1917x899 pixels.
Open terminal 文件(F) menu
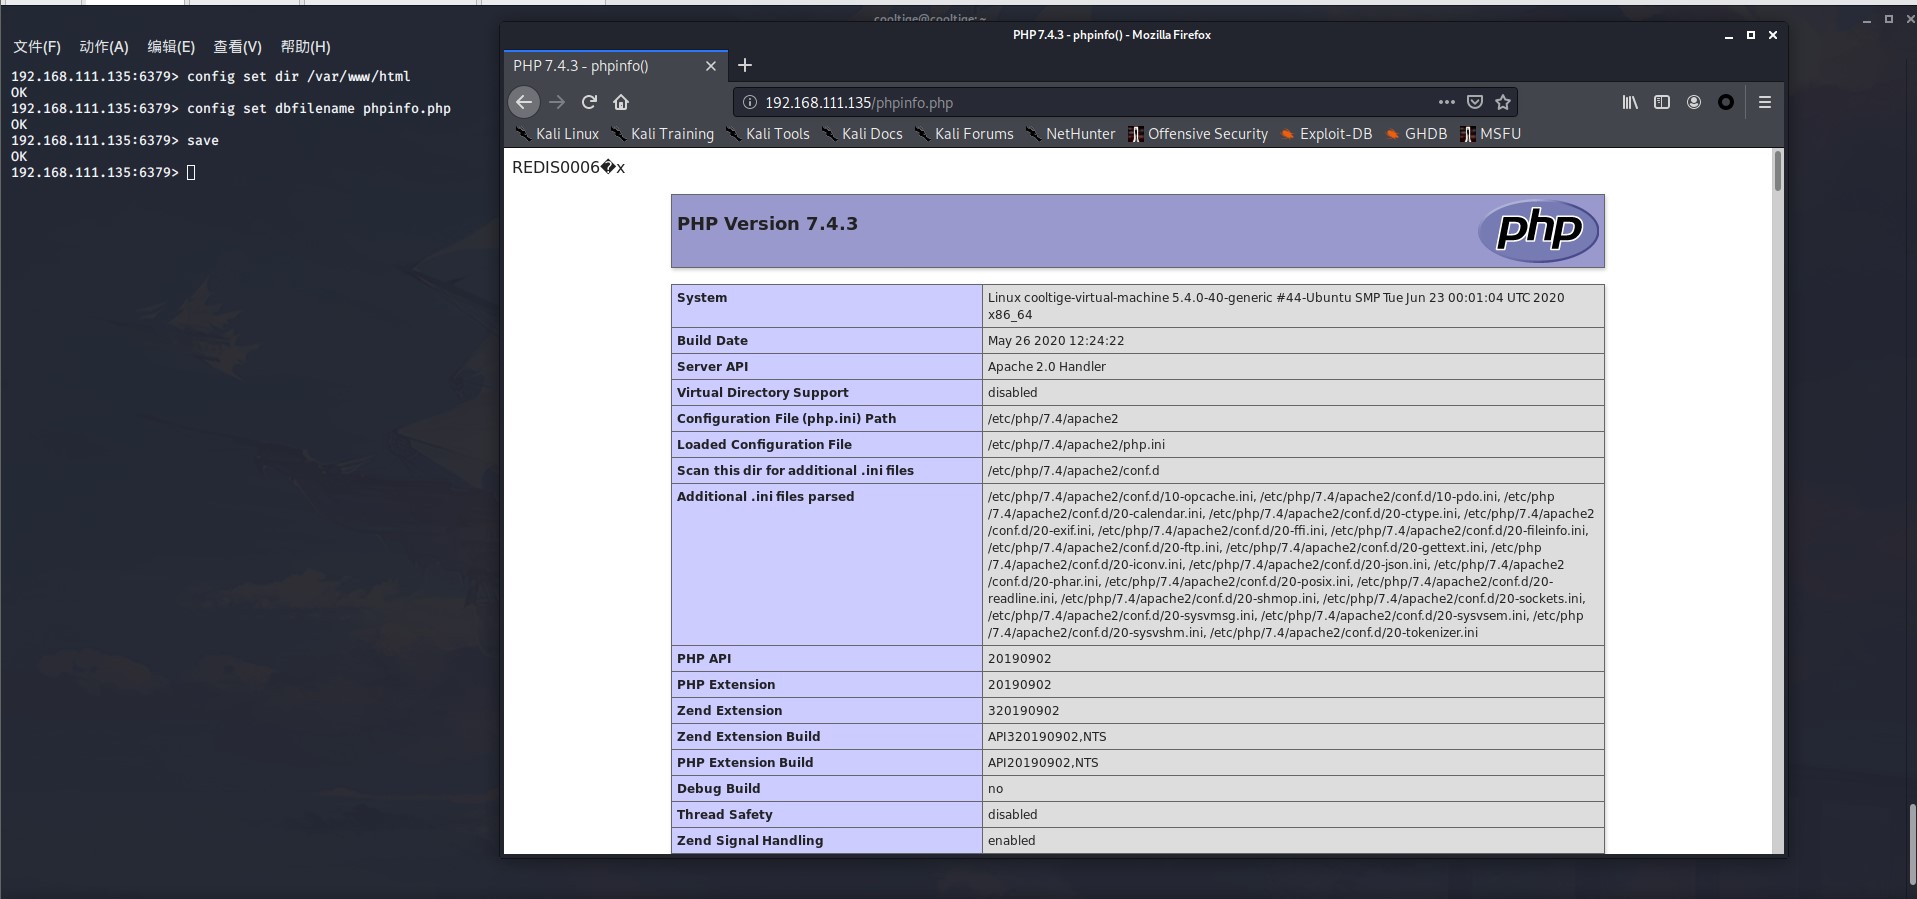(37, 47)
